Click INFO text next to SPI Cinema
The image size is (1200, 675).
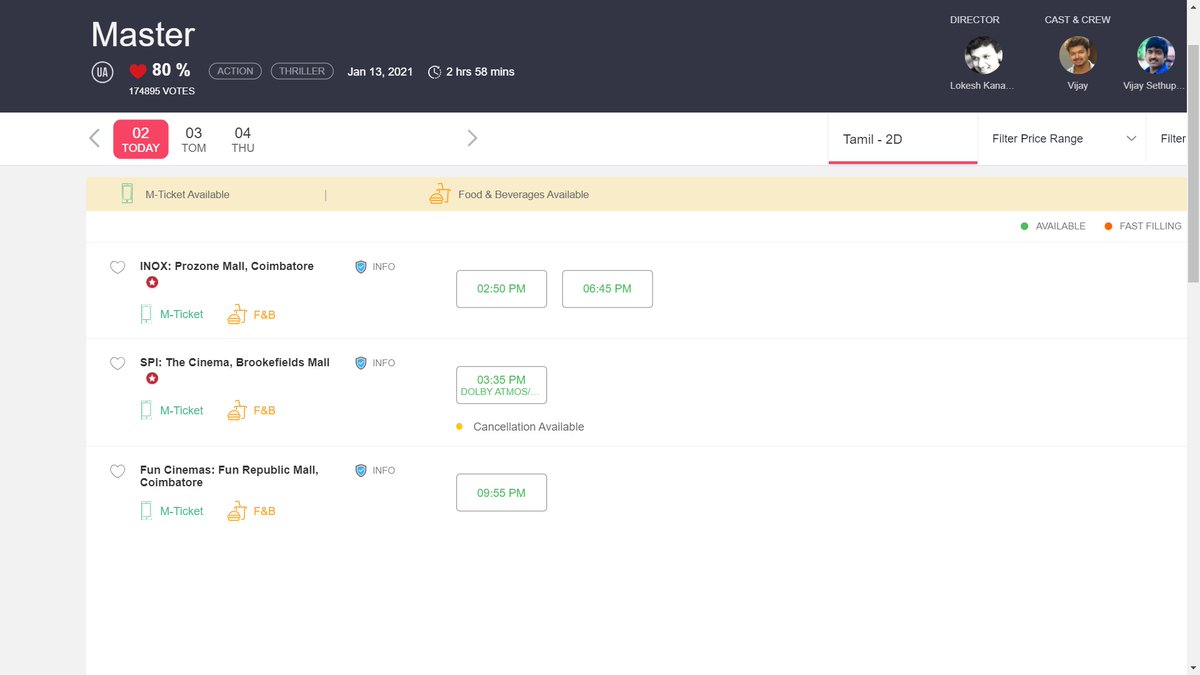pyautogui.click(x=384, y=363)
